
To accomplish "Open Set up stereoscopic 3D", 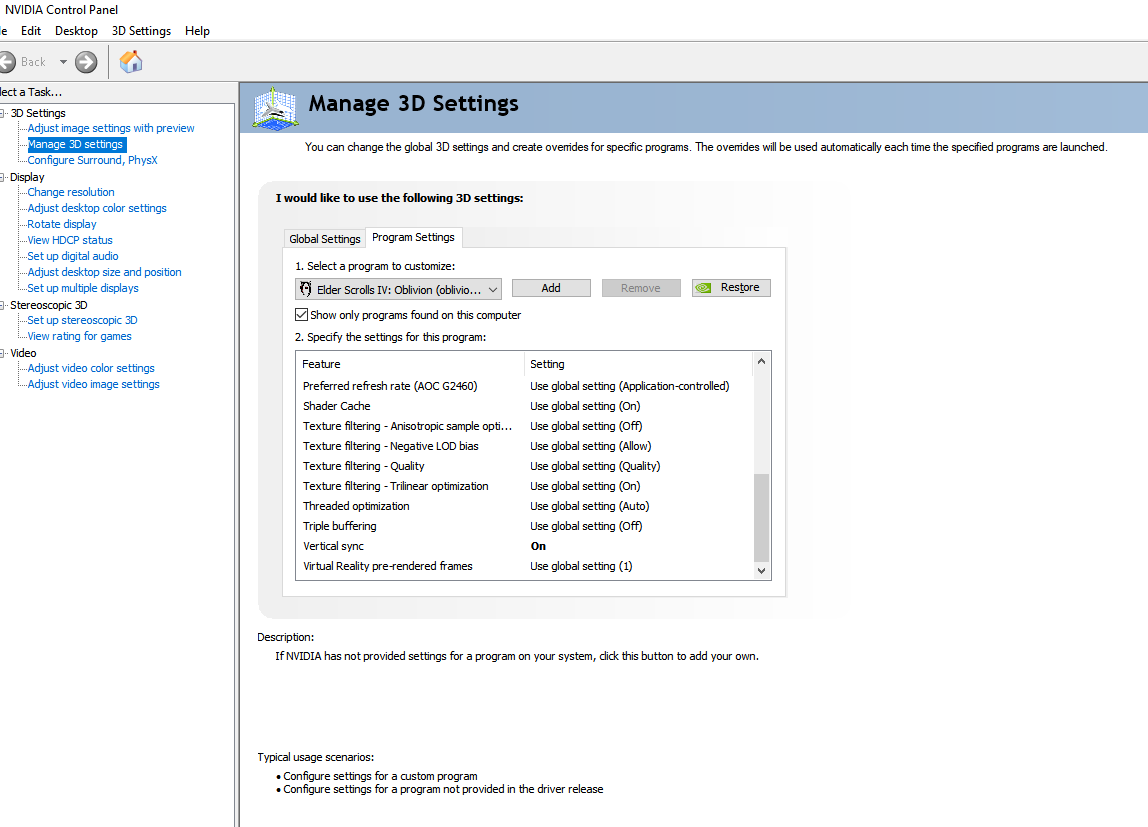I will pos(82,320).
